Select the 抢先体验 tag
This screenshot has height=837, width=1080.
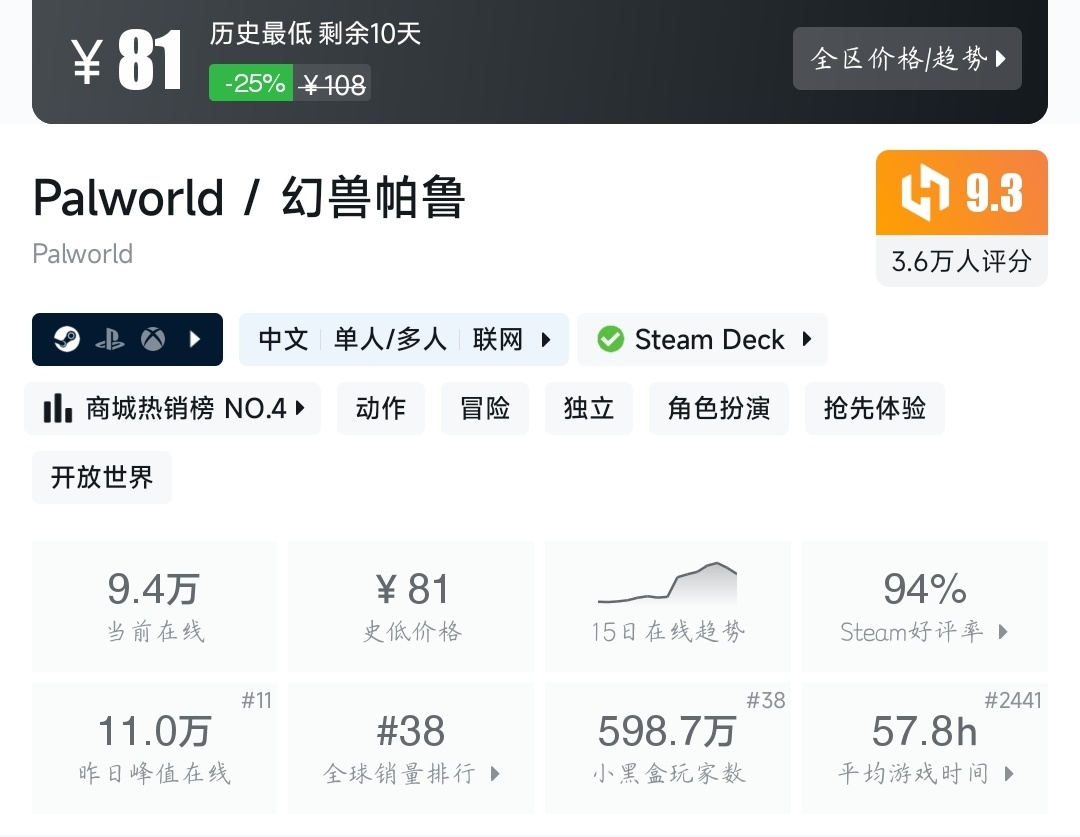875,409
